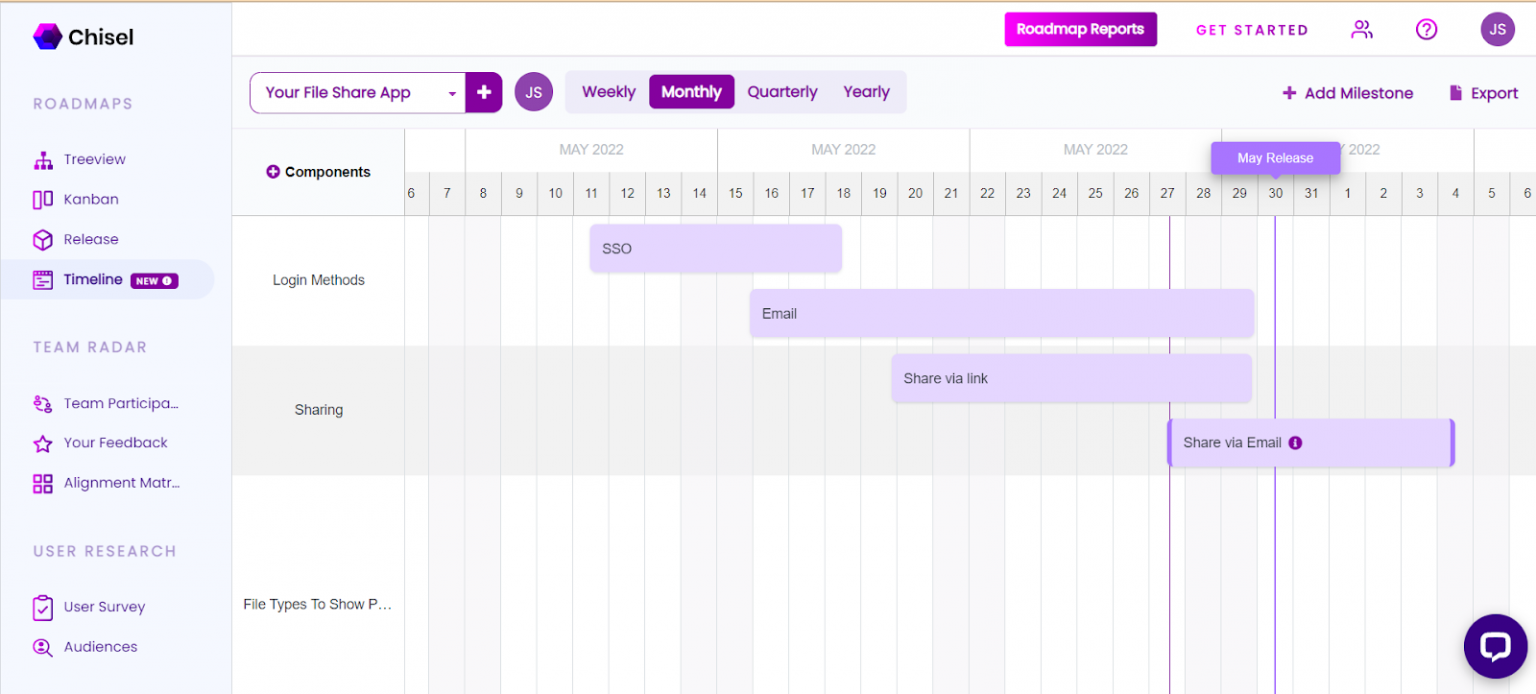The height and width of the screenshot is (694, 1536).
Task: Open the Alignment Matrix grid icon
Action: click(x=43, y=484)
